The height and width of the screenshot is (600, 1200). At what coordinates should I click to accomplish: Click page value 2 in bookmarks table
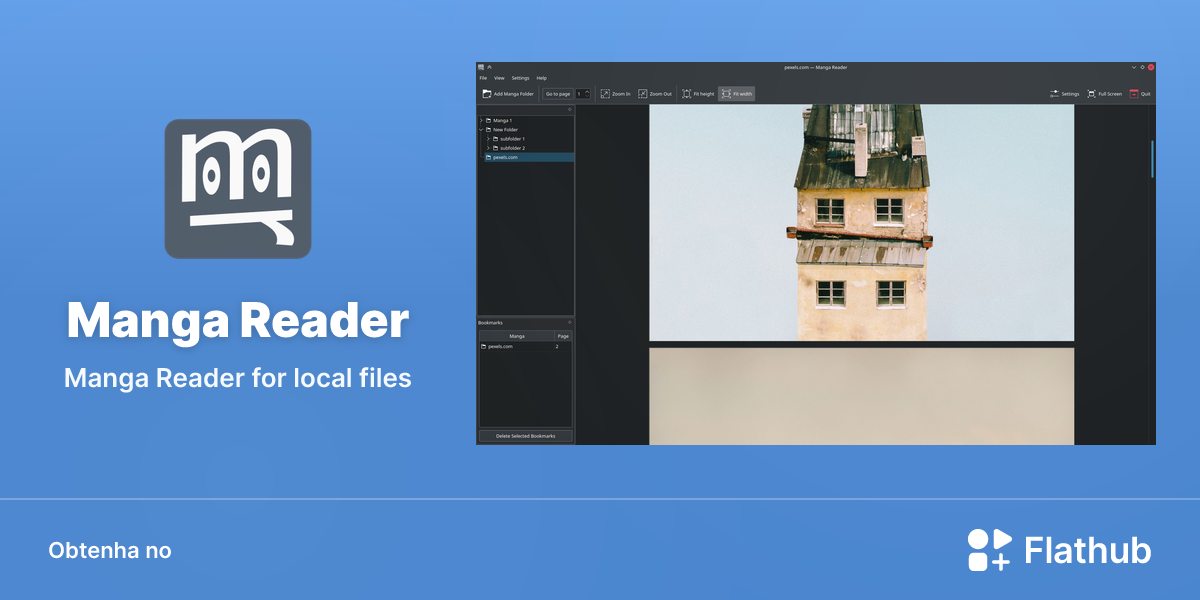point(557,346)
